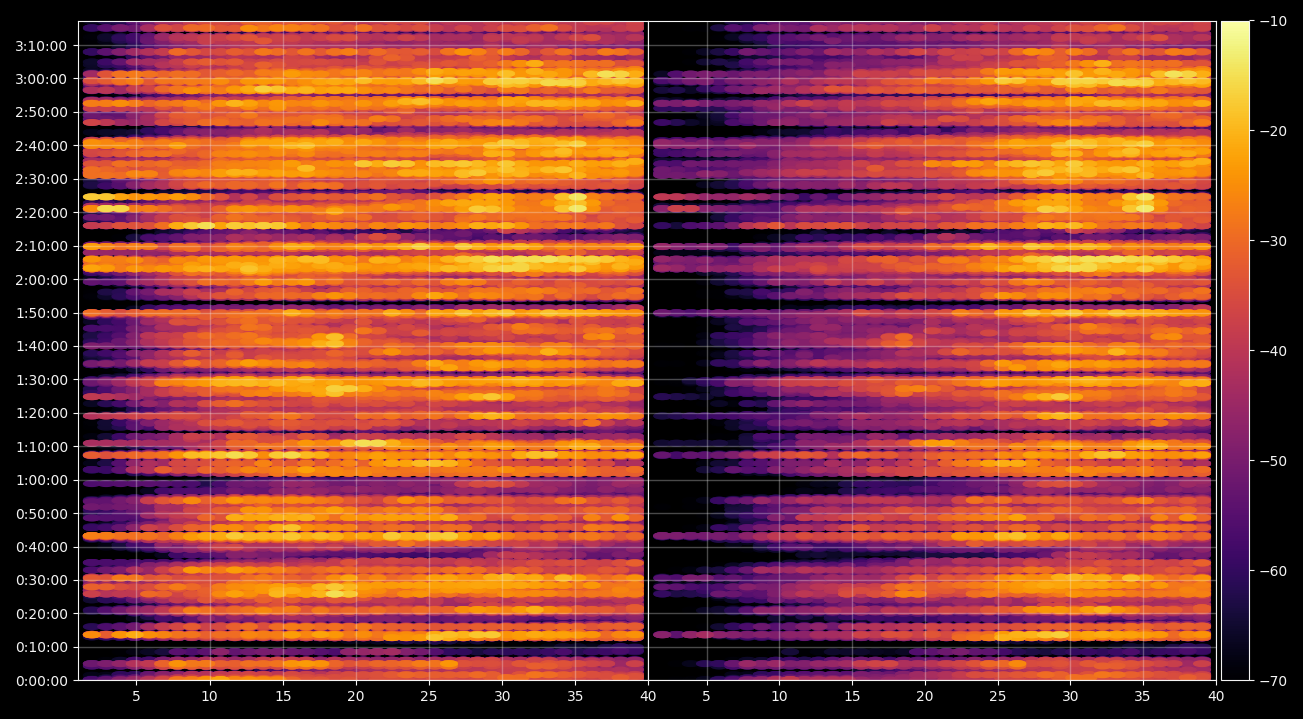Click the inferno colorbar gradient strip
The height and width of the screenshot is (719, 1303).
click(1235, 350)
